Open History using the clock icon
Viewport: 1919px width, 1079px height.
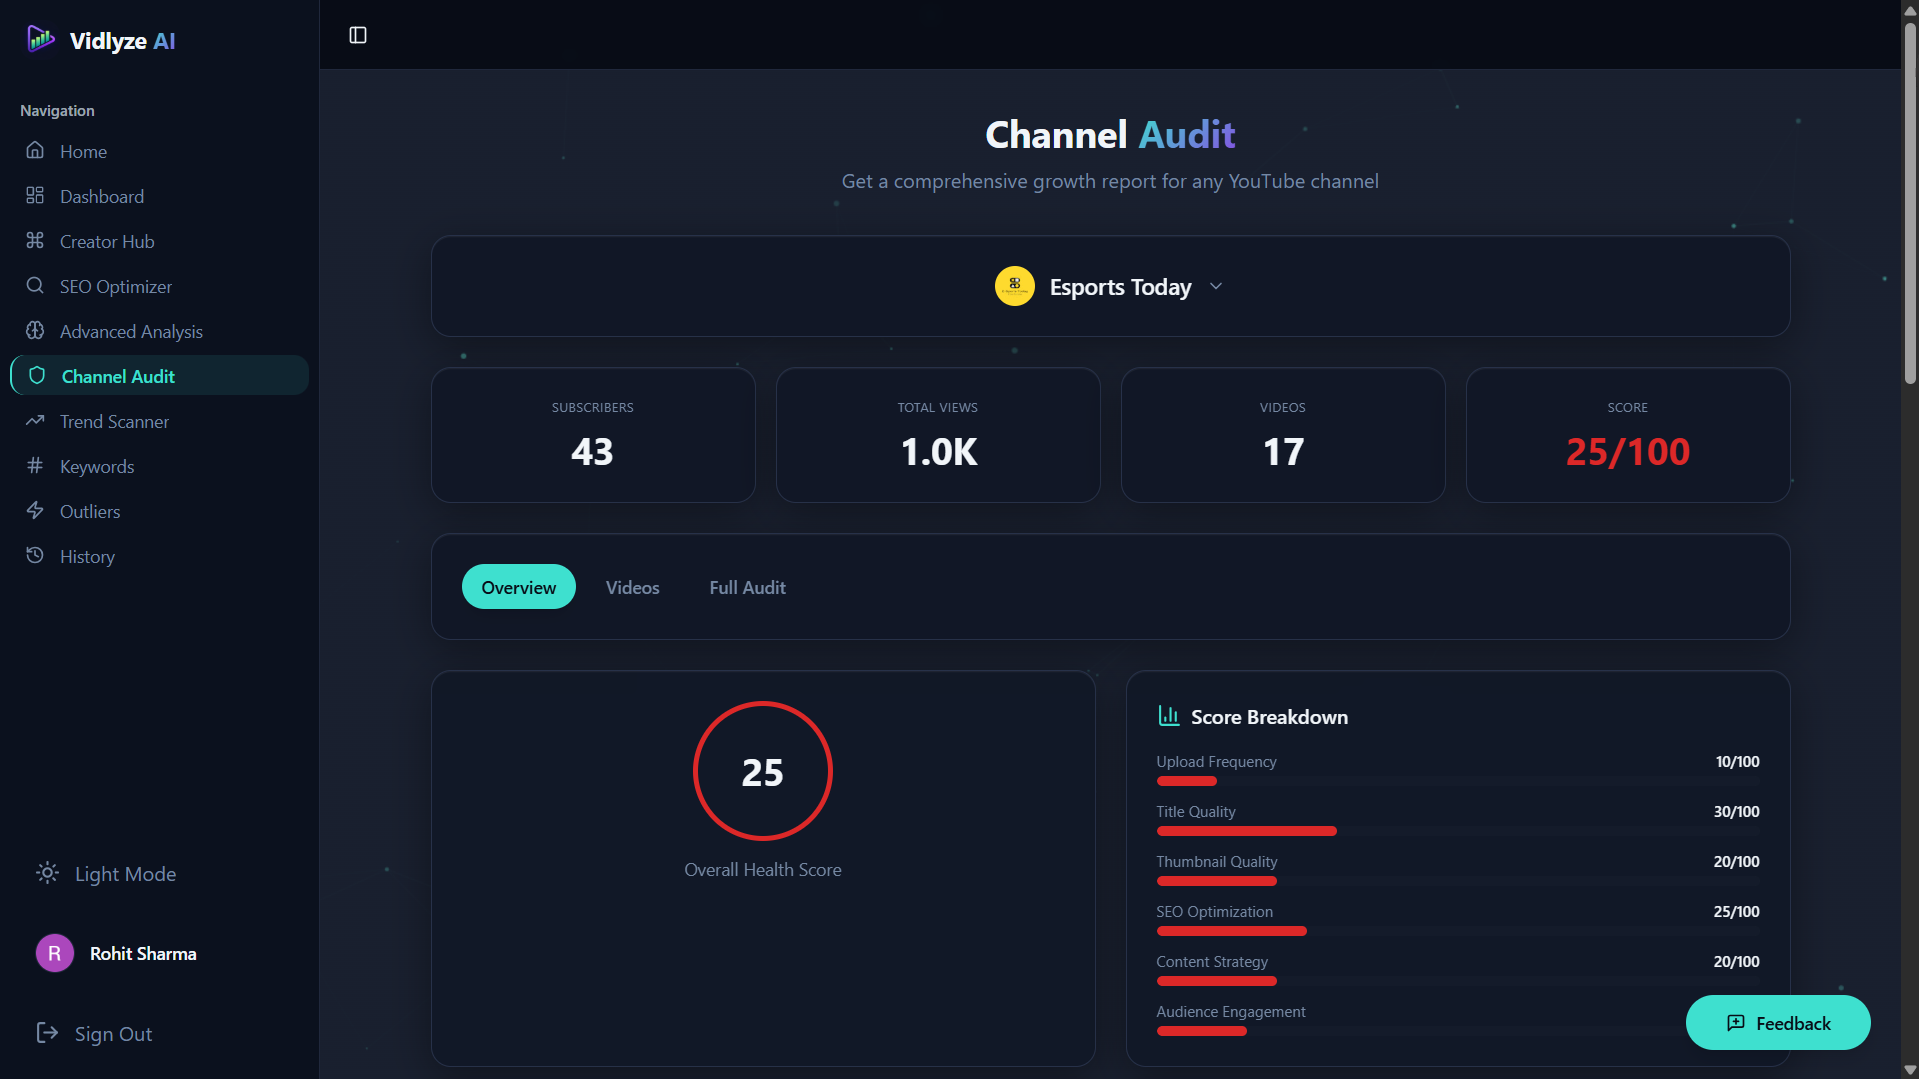pos(35,556)
